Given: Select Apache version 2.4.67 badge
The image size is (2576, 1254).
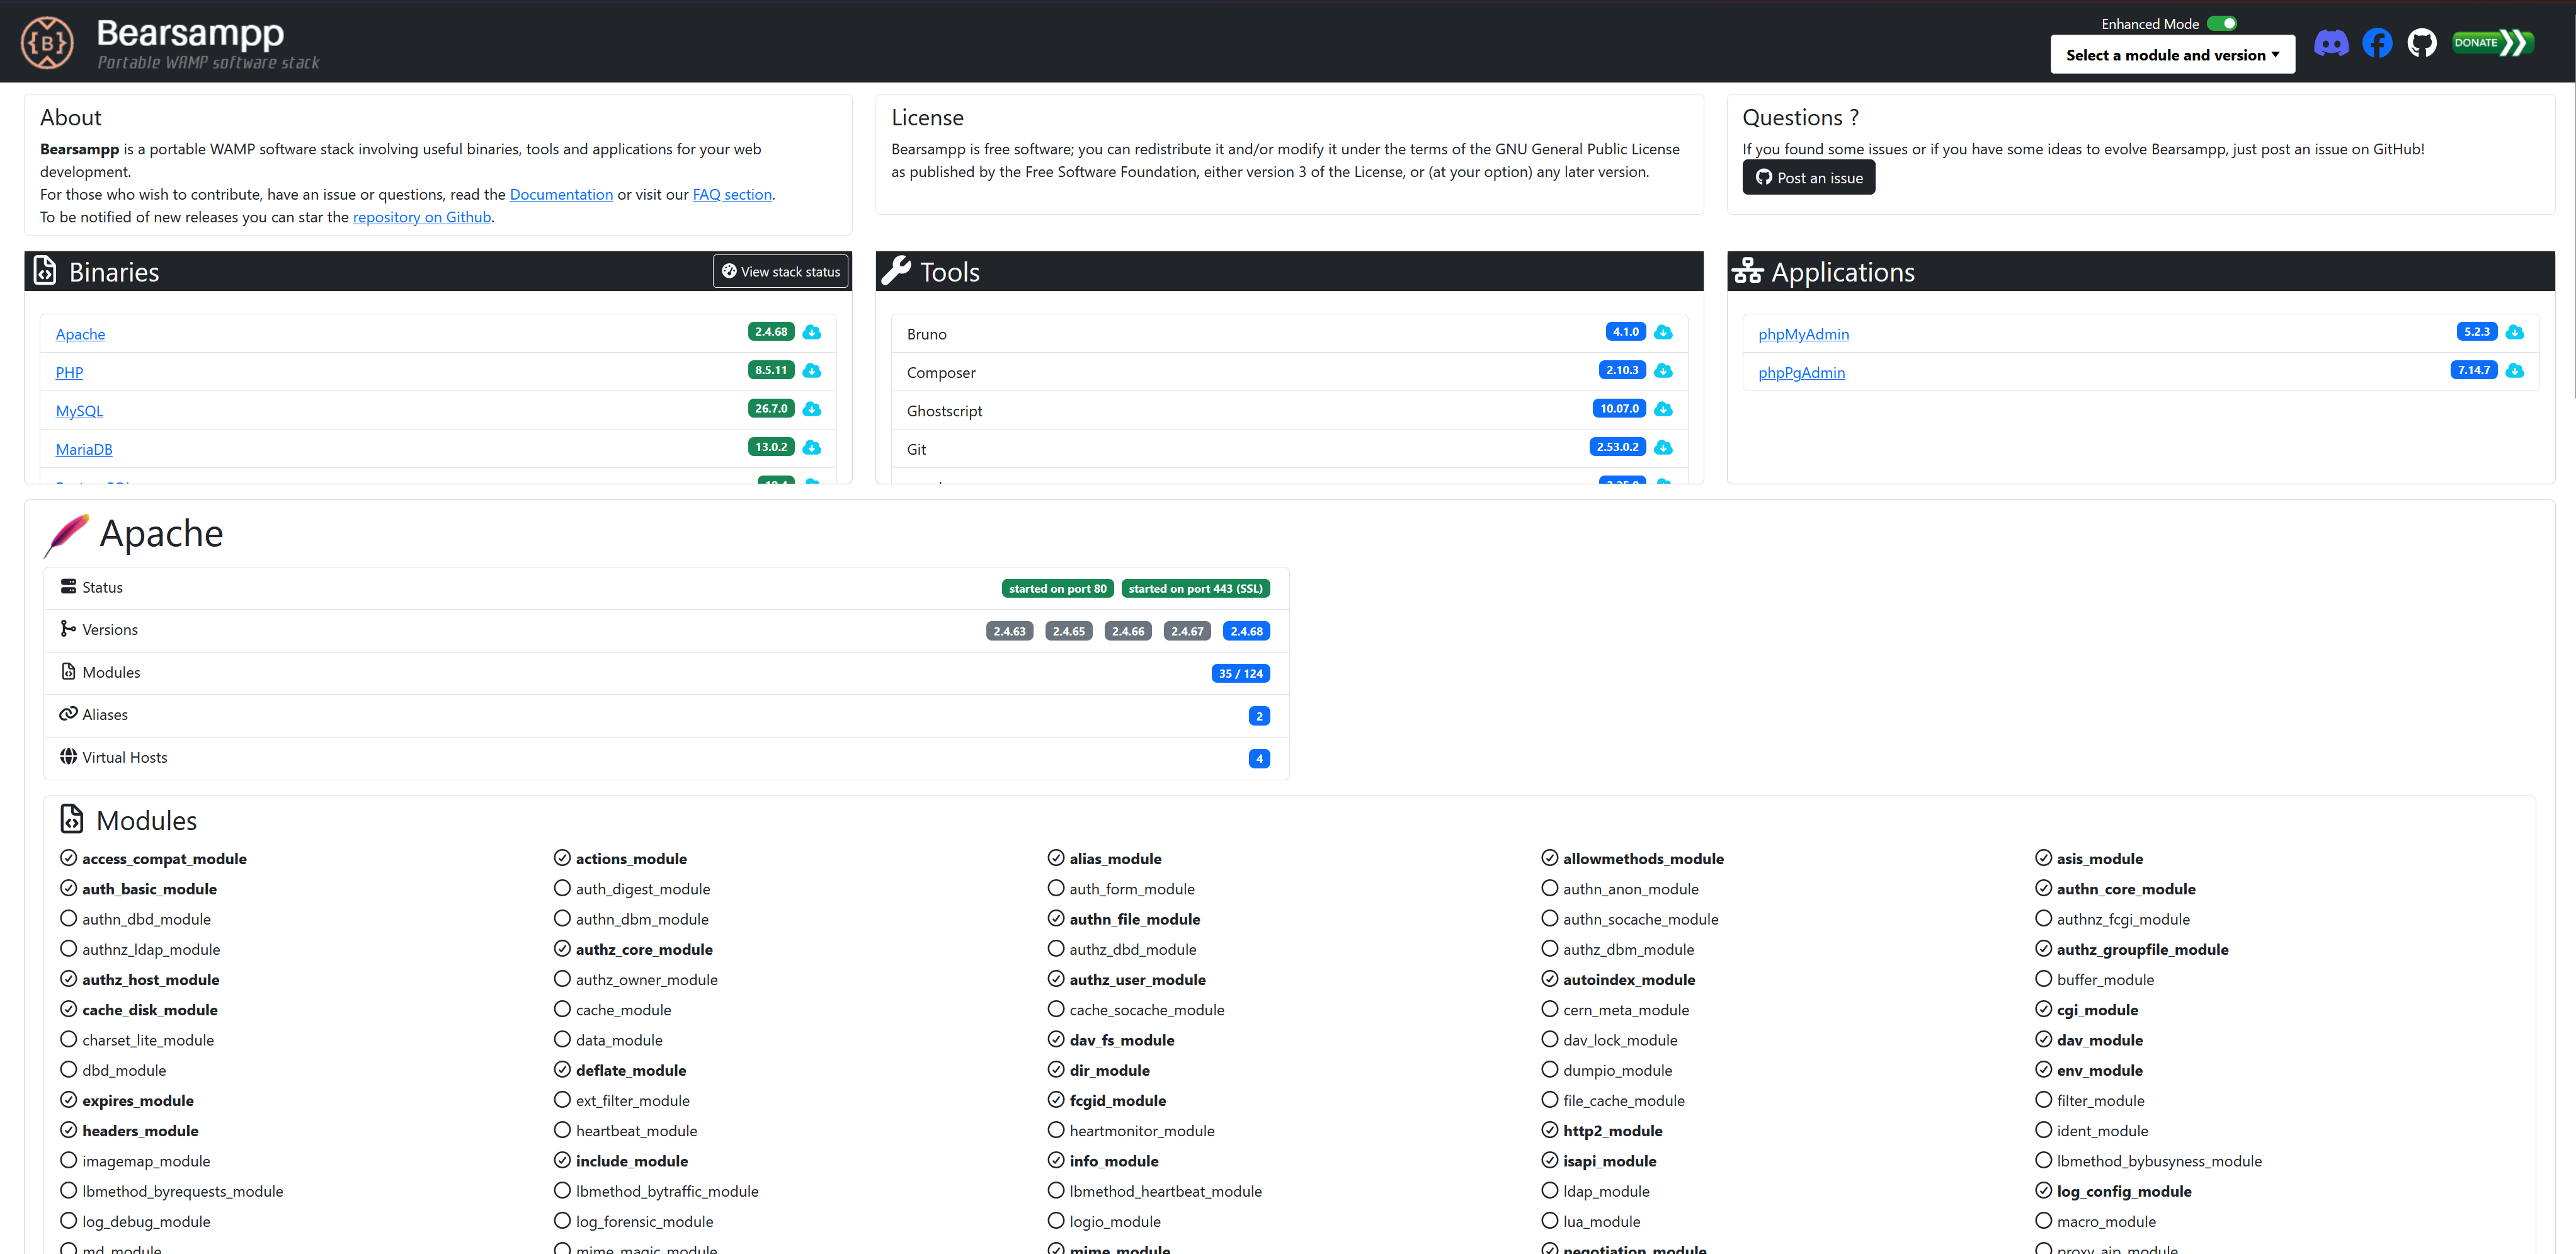Looking at the screenshot, I should tap(1187, 631).
